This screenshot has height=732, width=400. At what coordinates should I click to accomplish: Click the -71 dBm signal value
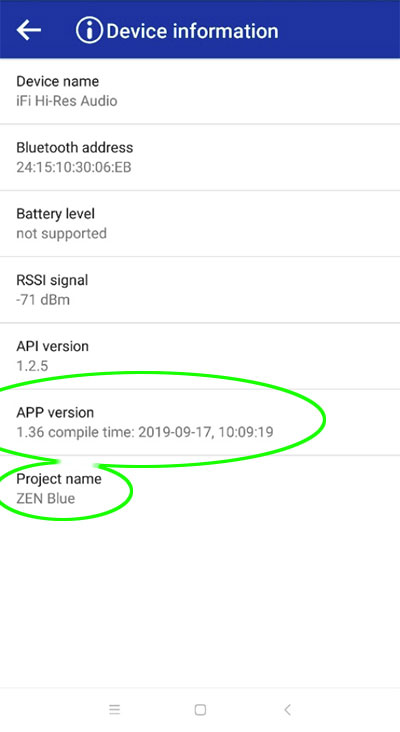pyautogui.click(x=43, y=300)
